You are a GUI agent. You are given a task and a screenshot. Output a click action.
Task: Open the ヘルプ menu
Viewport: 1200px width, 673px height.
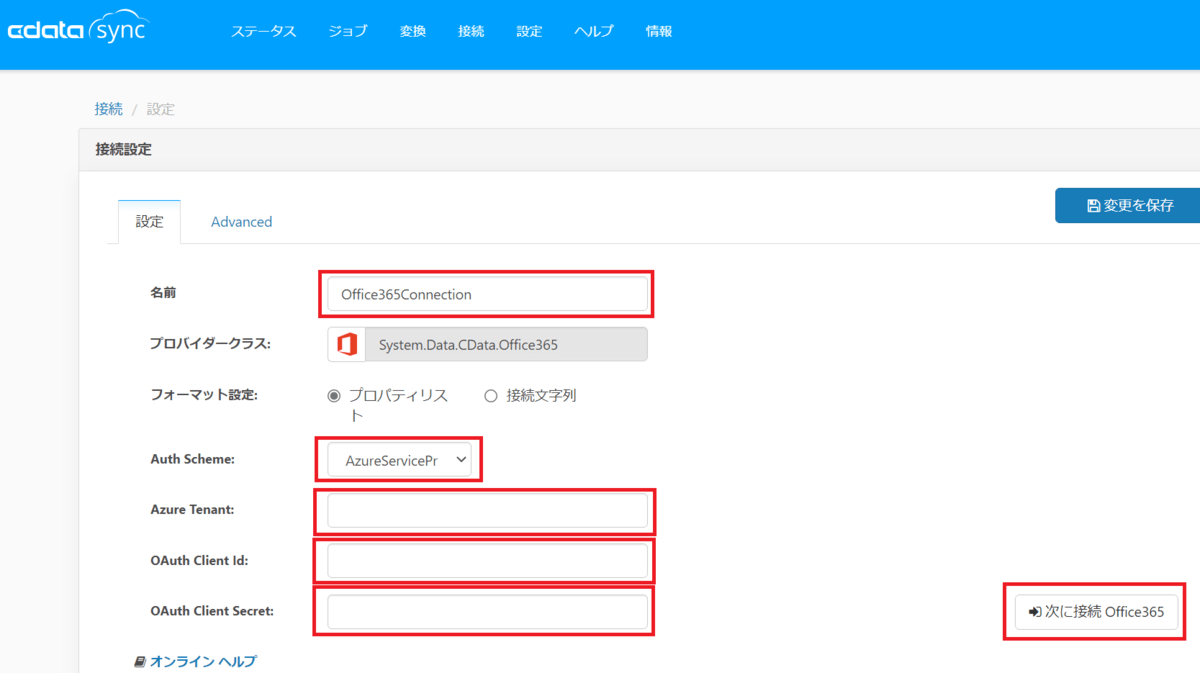coord(594,31)
